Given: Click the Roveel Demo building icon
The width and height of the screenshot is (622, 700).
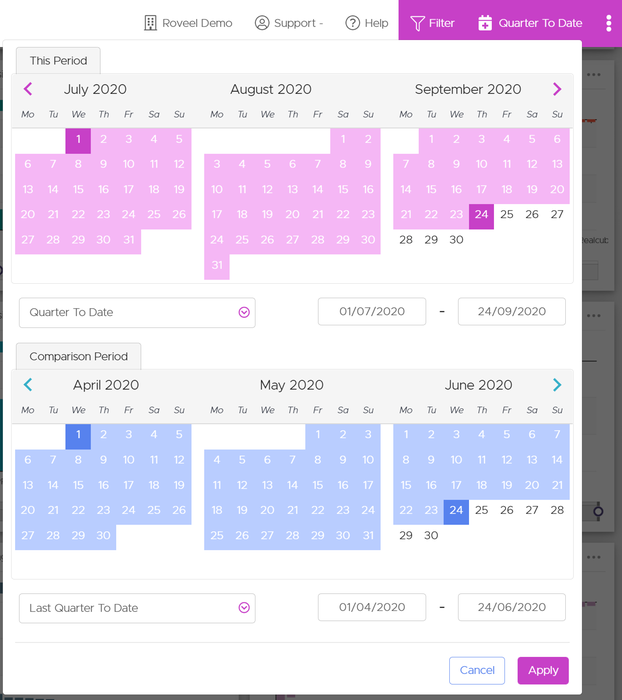Looking at the screenshot, I should click(x=151, y=23).
